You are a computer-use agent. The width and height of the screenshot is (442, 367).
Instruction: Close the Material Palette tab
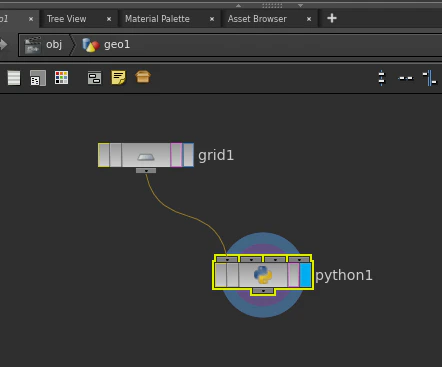[212, 19]
